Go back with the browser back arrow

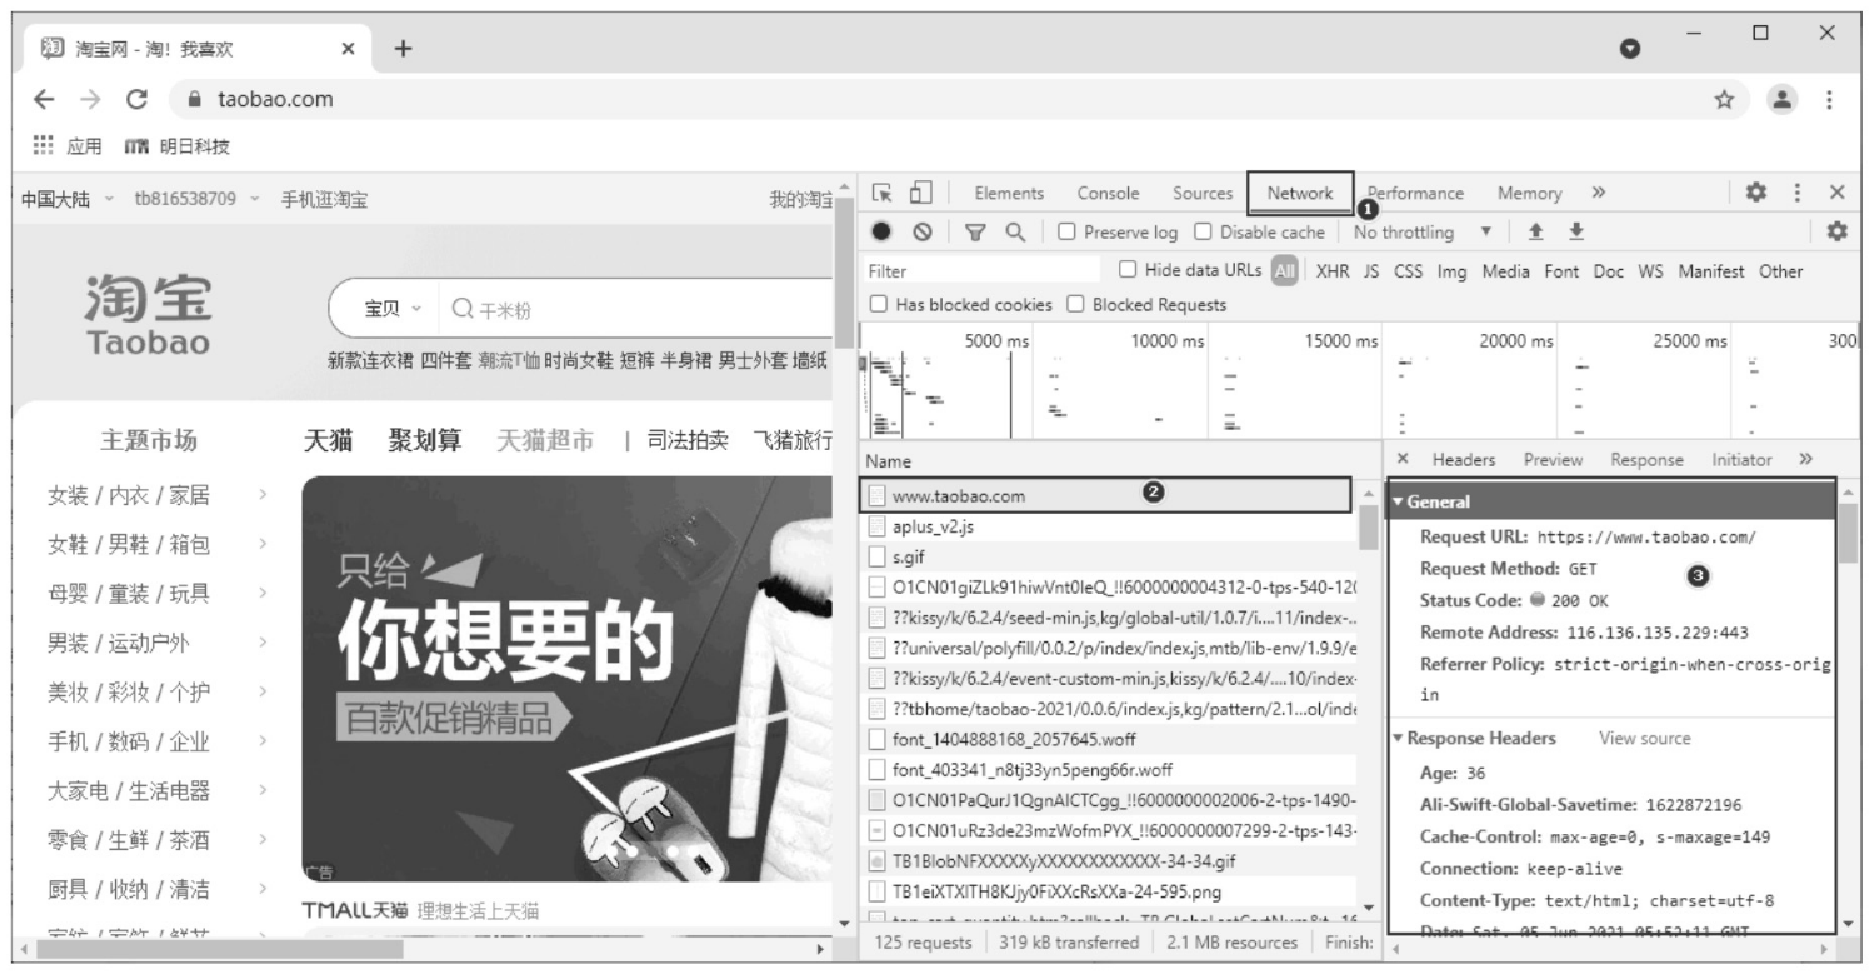[44, 99]
